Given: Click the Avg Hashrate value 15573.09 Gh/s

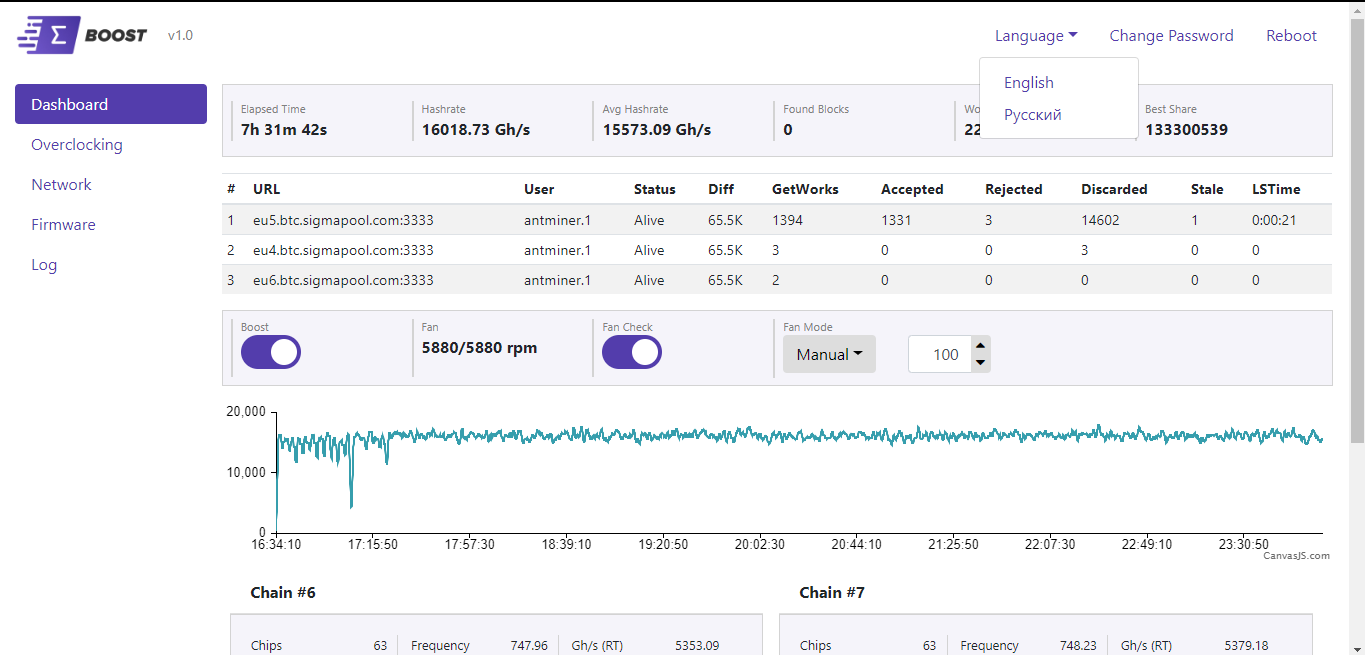Looking at the screenshot, I should pyautogui.click(x=657, y=129).
